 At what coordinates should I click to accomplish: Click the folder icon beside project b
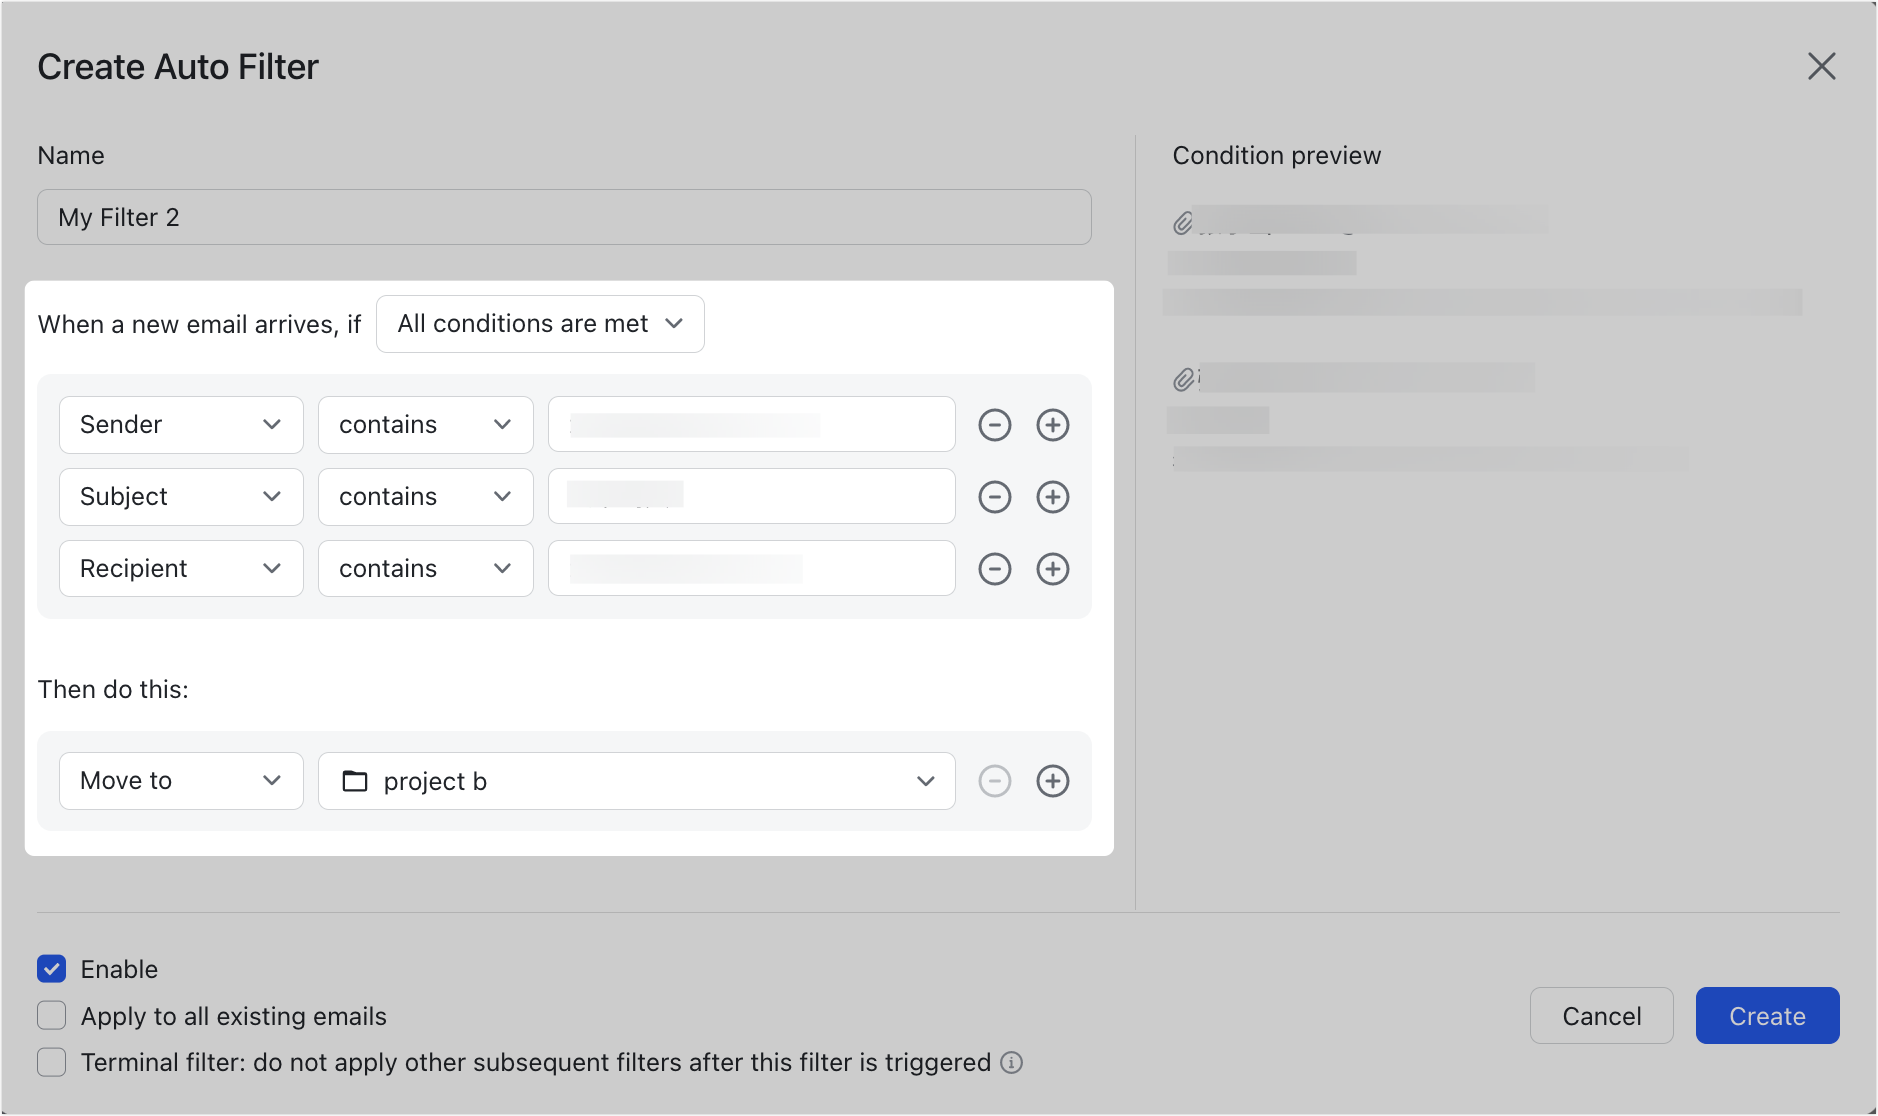pyautogui.click(x=355, y=781)
